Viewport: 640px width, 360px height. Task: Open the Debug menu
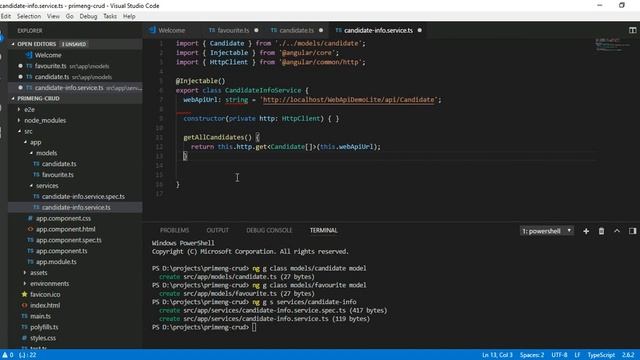click(88, 16)
